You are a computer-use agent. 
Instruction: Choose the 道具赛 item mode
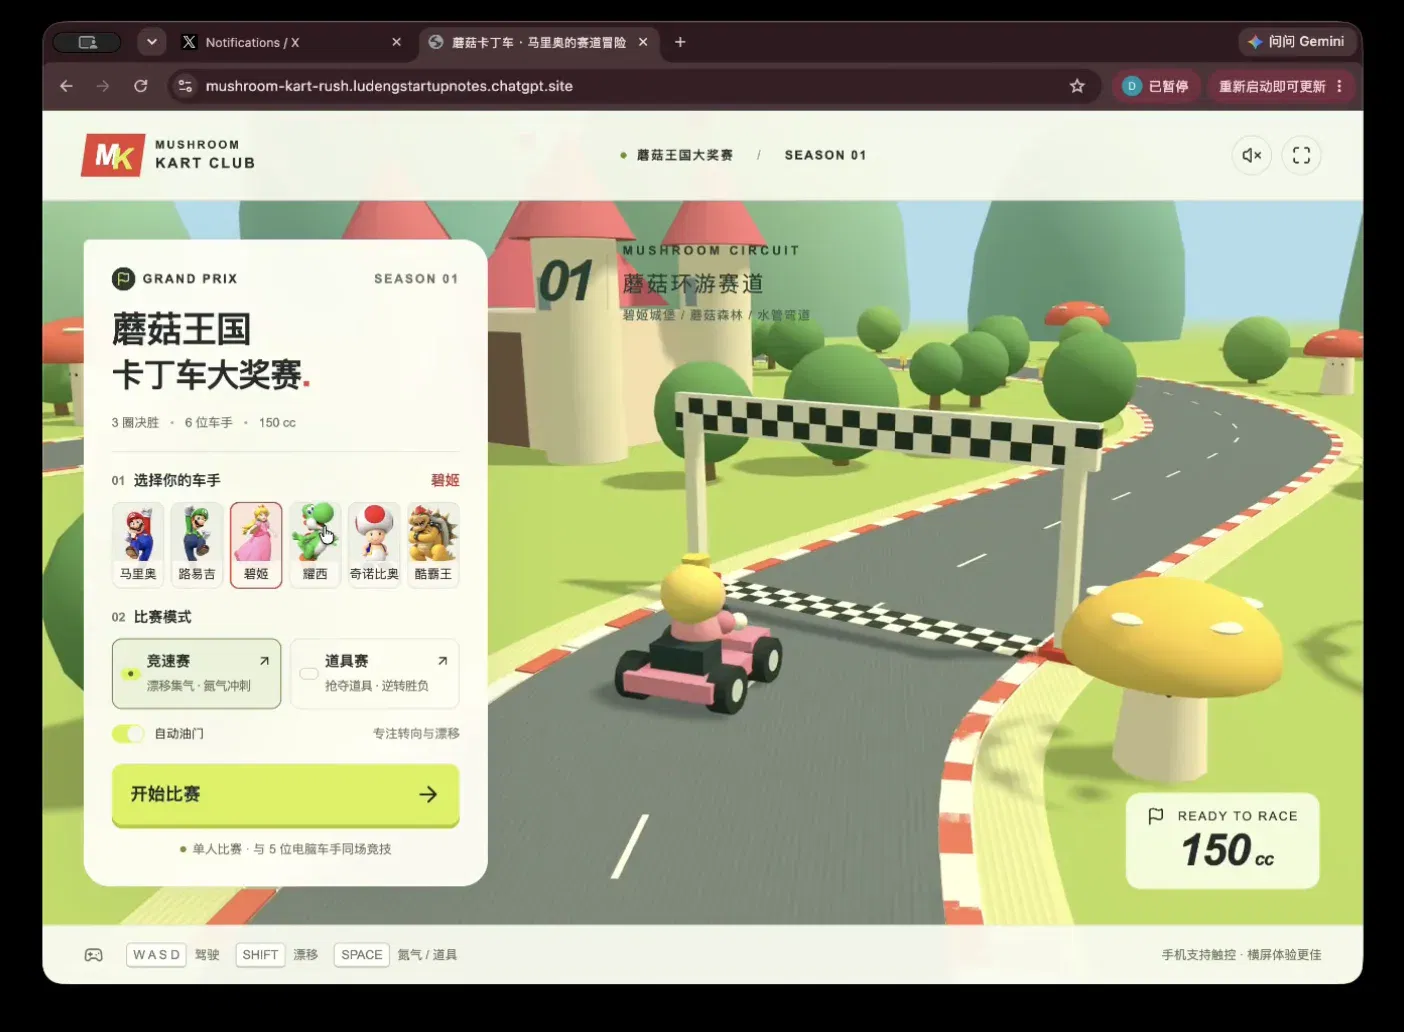[x=375, y=673]
